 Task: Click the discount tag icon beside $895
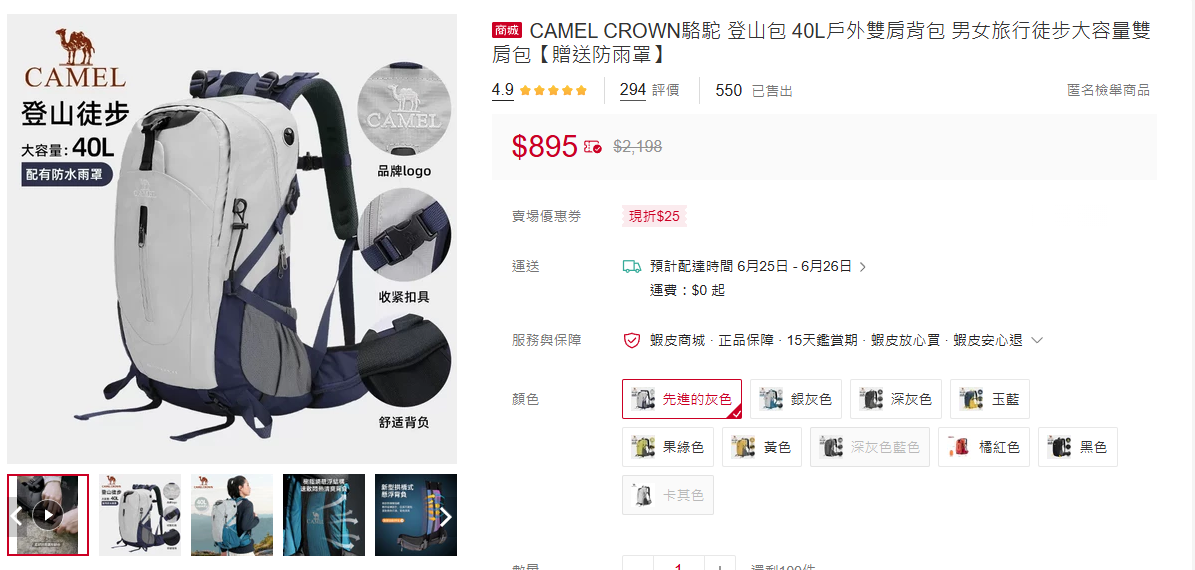593,147
